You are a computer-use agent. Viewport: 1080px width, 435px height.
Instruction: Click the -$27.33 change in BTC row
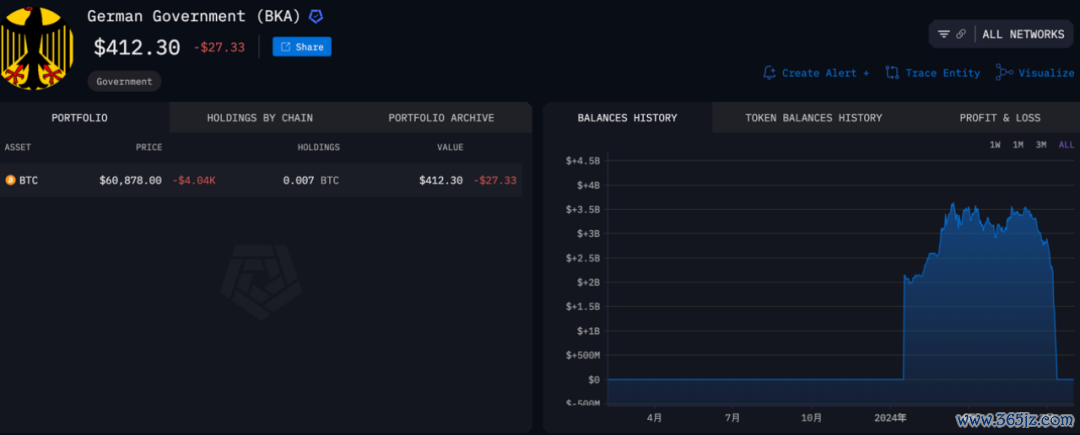point(495,180)
